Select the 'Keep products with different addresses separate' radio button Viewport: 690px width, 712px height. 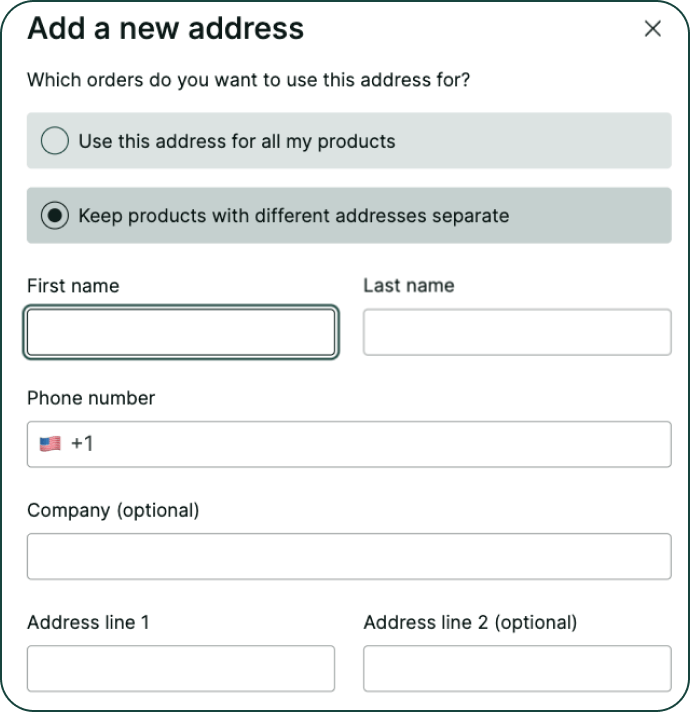(55, 215)
